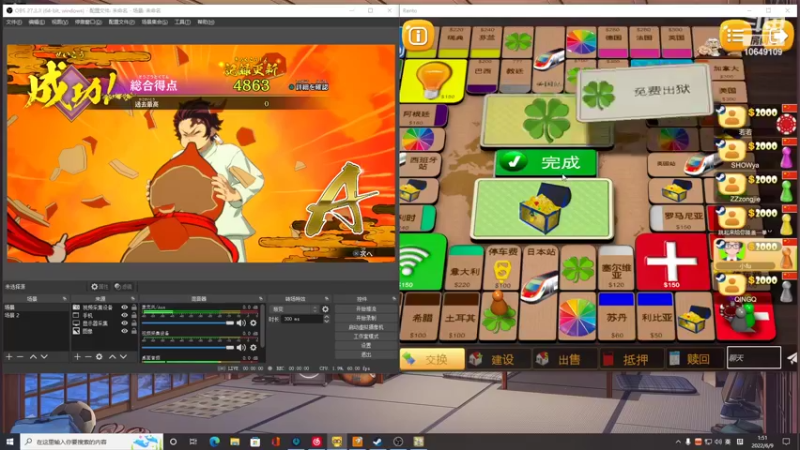Click the mixer panel vertical scrollbar

click(263, 327)
